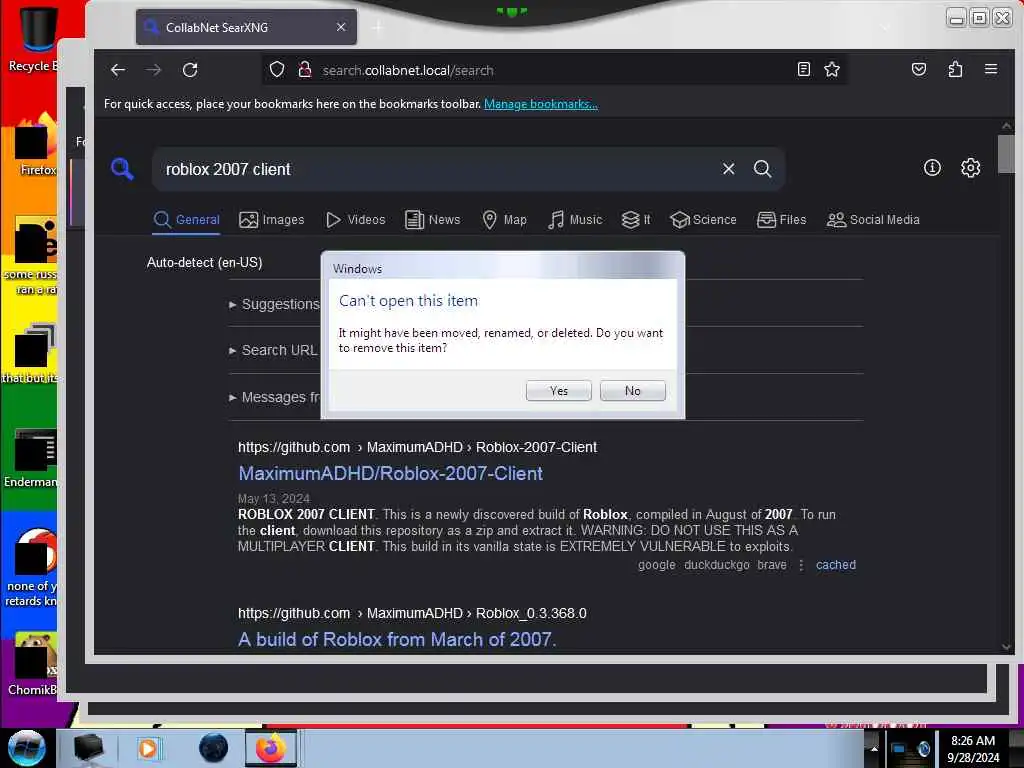Open the SearXNG About info icon
The width and height of the screenshot is (1024, 768).
coord(932,168)
